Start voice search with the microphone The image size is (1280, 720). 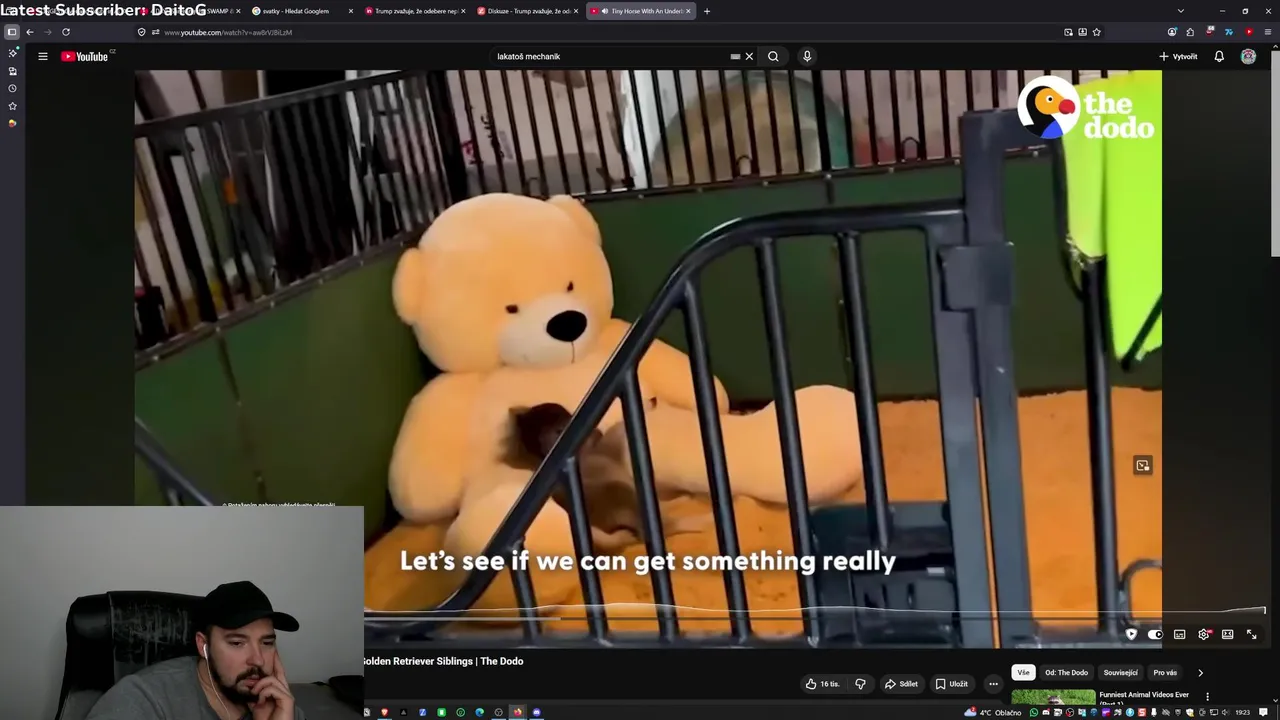tap(807, 56)
